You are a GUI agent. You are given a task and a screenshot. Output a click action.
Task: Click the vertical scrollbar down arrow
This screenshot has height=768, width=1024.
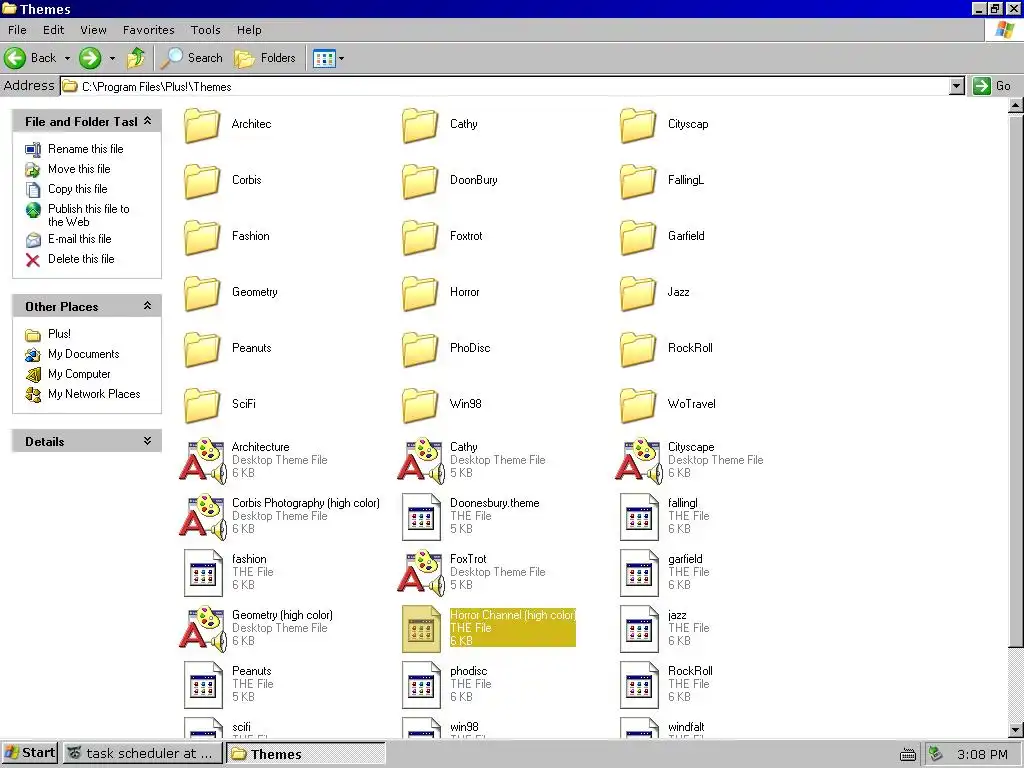[1016, 729]
